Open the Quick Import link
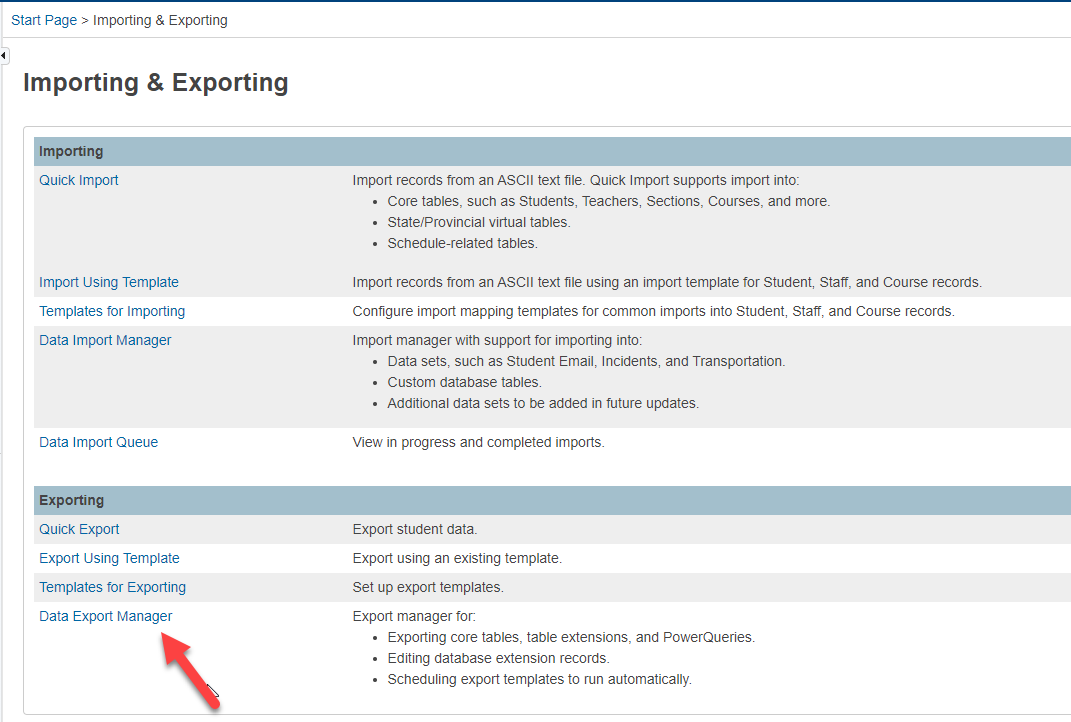 79,180
